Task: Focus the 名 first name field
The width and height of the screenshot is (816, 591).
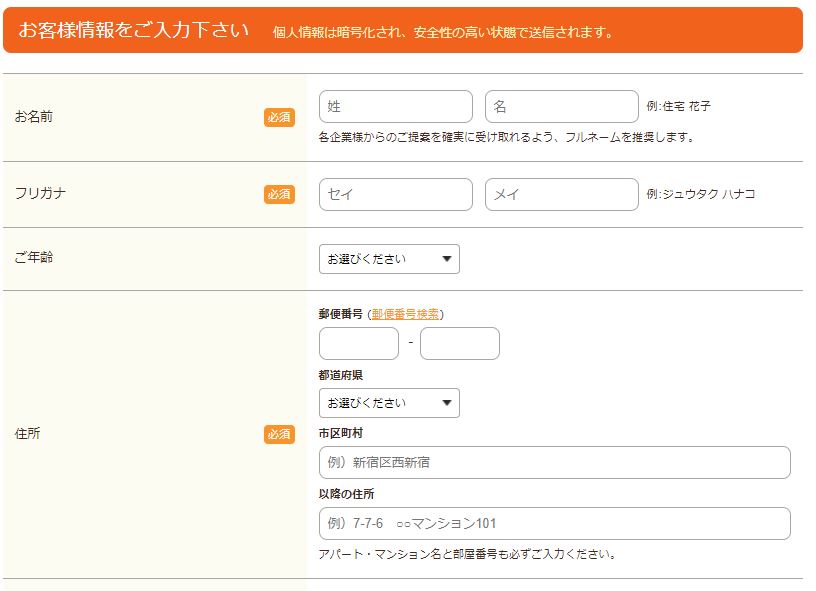Action: (x=561, y=107)
